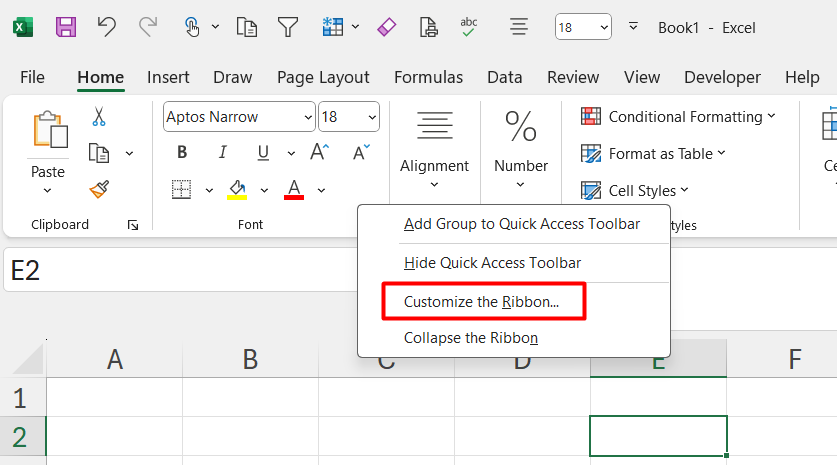The width and height of the screenshot is (837, 465).
Task: Click the Save icon in Quick Access Toolbar
Action: tap(66, 27)
